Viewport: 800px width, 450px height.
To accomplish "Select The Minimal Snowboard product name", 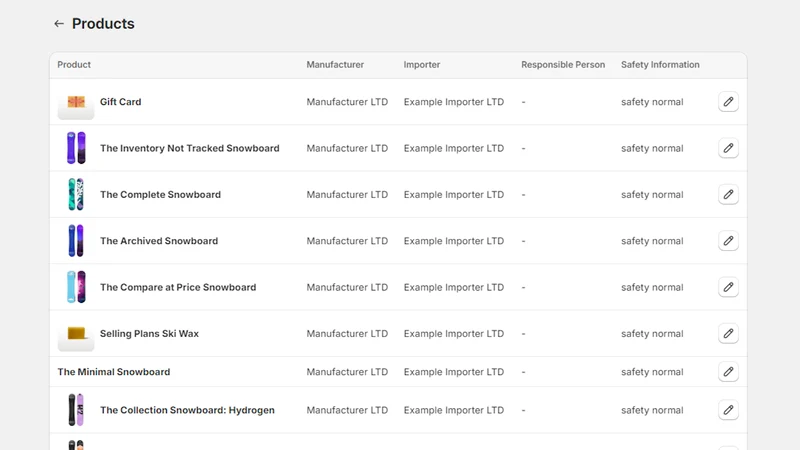I will point(114,371).
